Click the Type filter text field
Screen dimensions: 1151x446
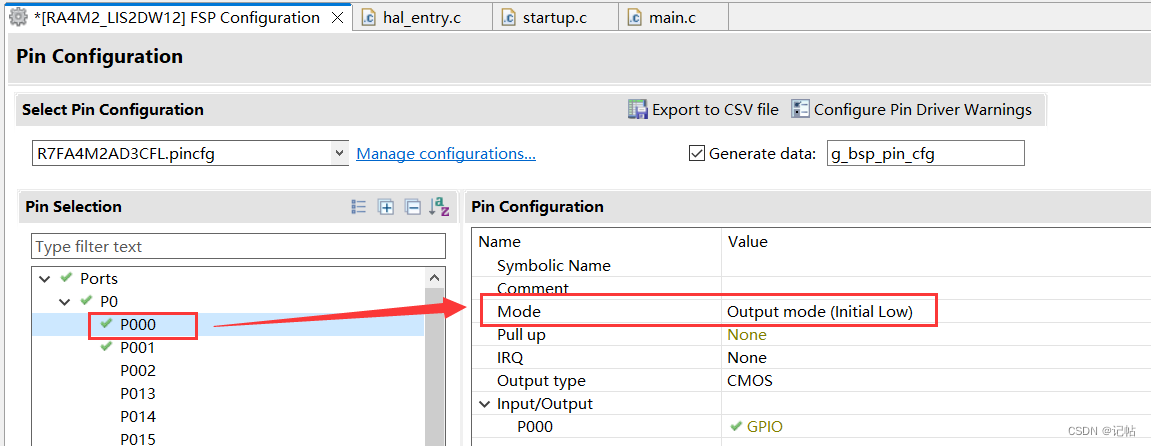tap(239, 246)
